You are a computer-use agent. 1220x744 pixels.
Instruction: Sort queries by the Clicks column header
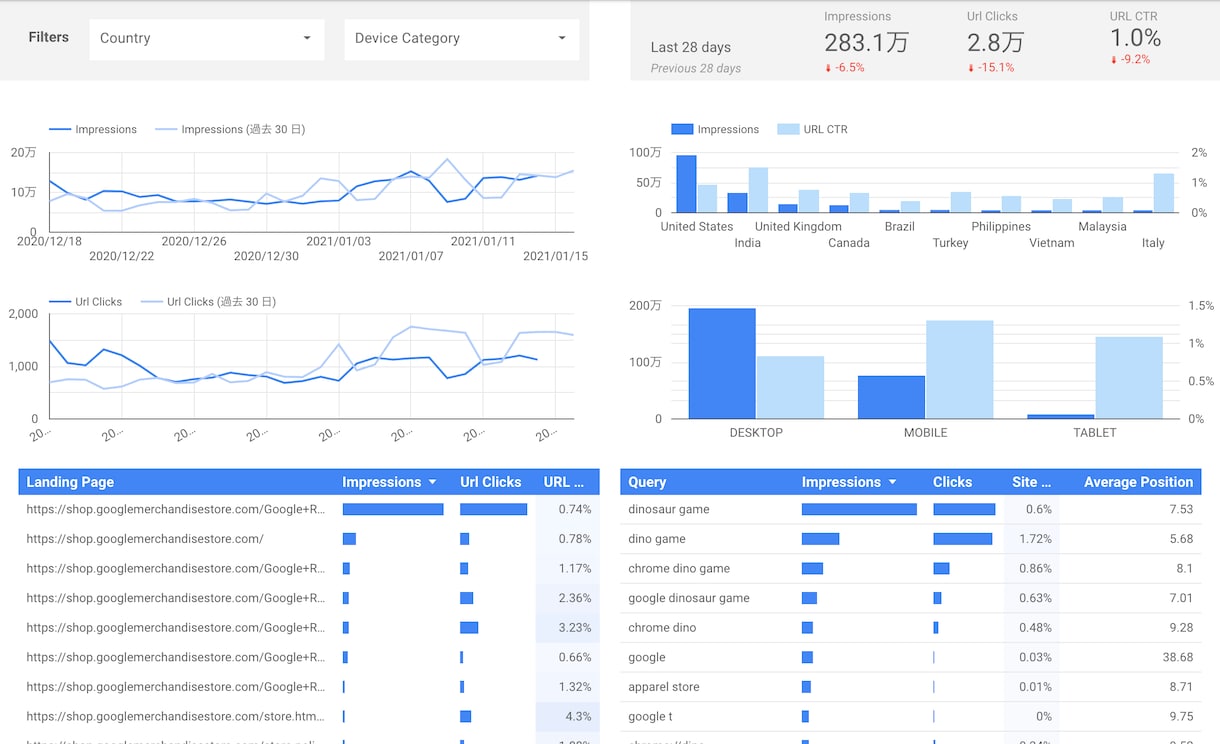coord(952,482)
